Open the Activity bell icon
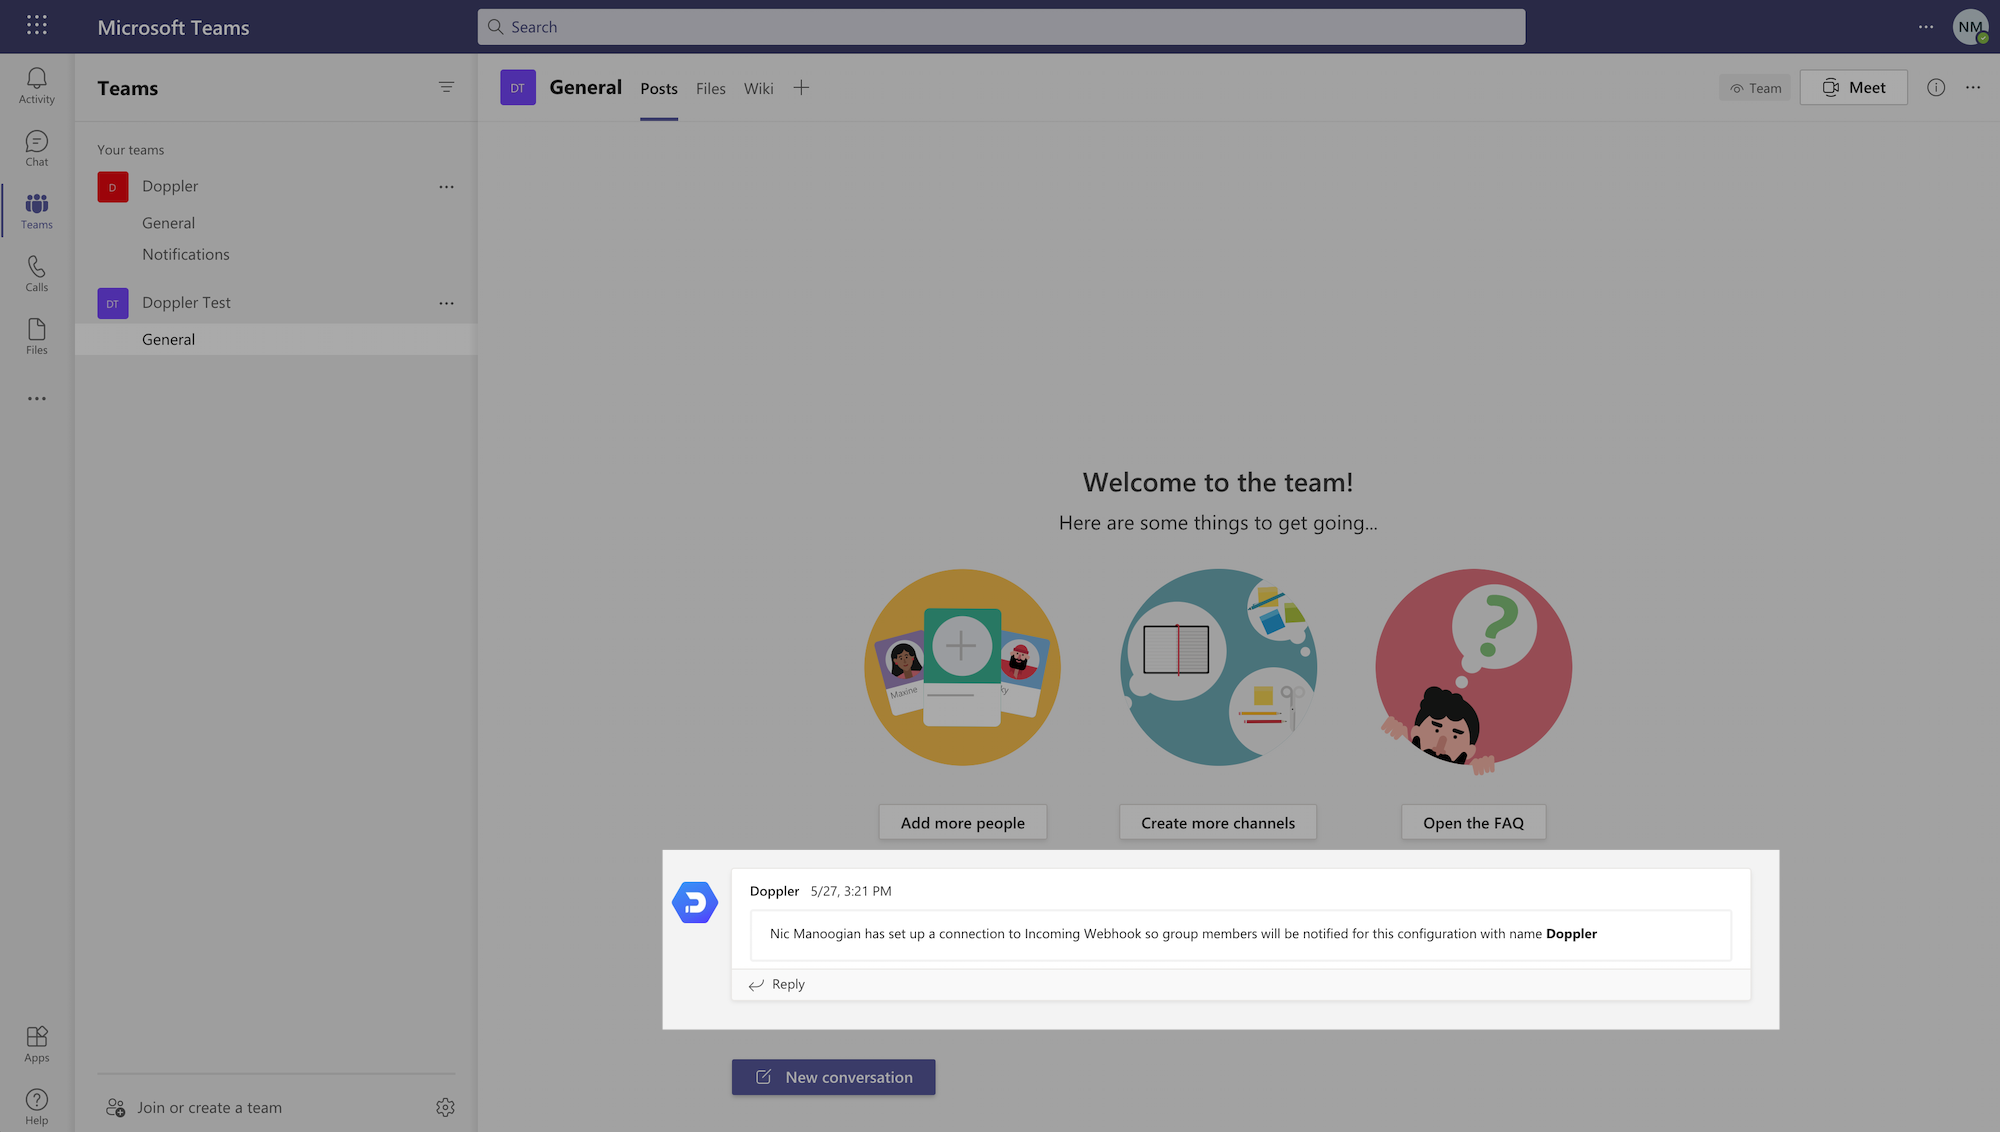Screen dimensions: 2000x1132 36,85
